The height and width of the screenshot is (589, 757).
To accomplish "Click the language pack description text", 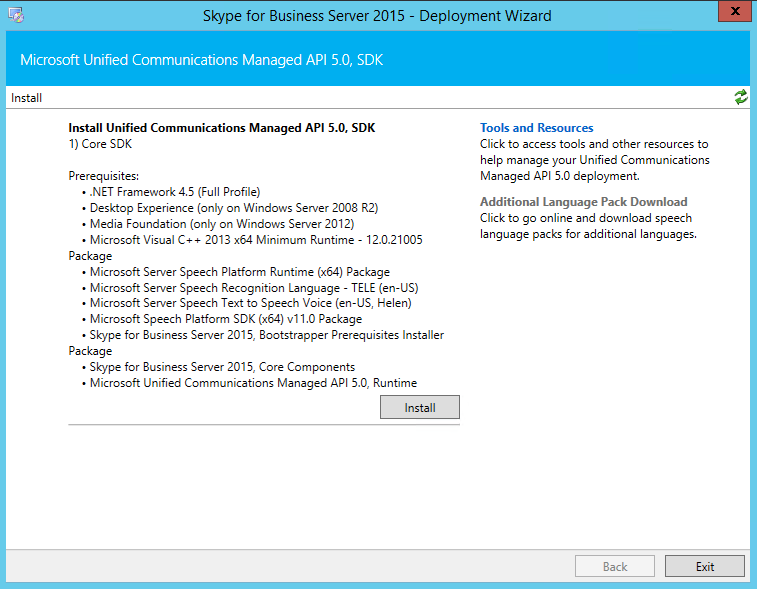I will tap(589, 226).
